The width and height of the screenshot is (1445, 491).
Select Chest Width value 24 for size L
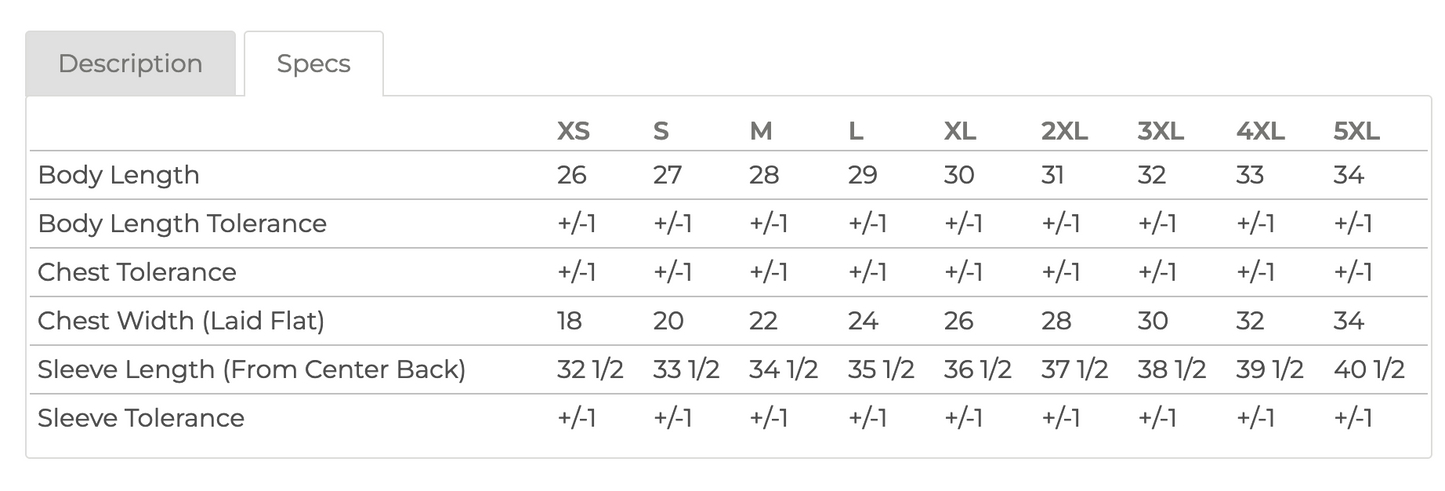click(x=862, y=321)
